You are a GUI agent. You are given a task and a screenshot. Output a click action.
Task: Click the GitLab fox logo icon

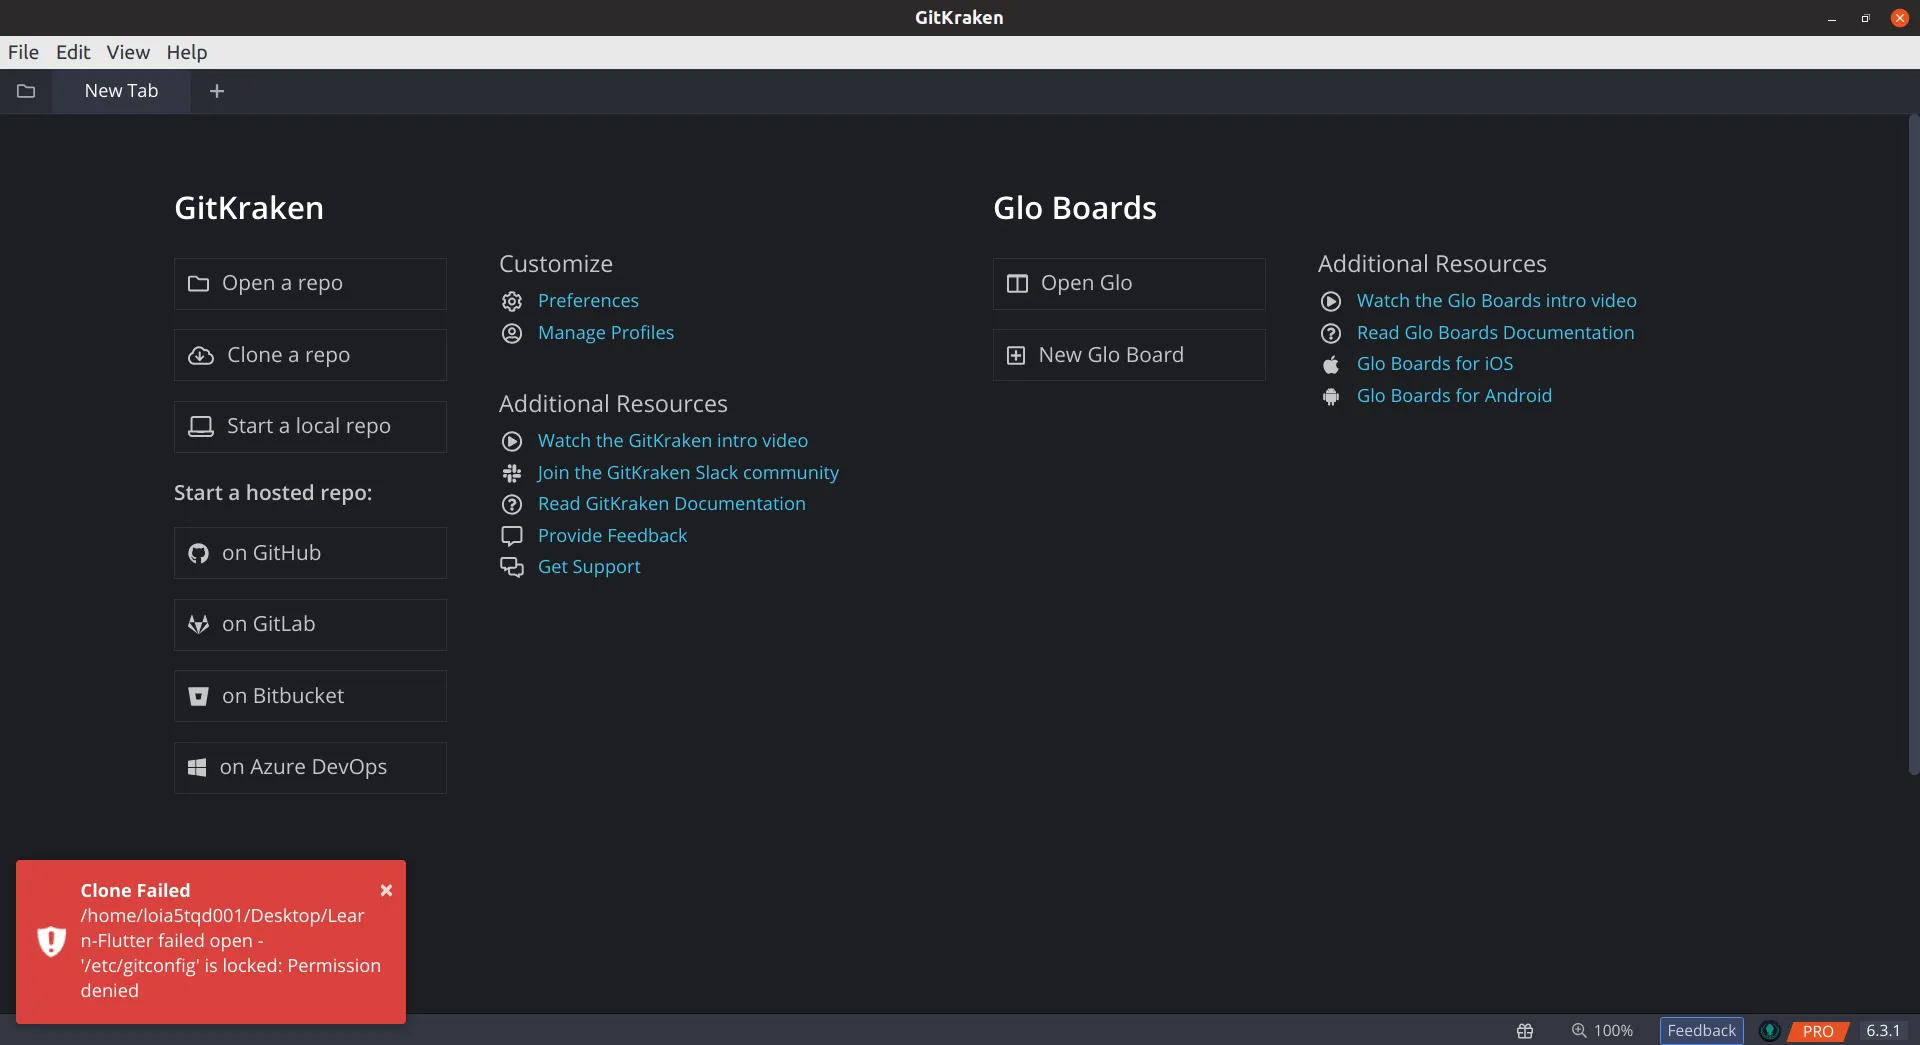pyautogui.click(x=199, y=624)
